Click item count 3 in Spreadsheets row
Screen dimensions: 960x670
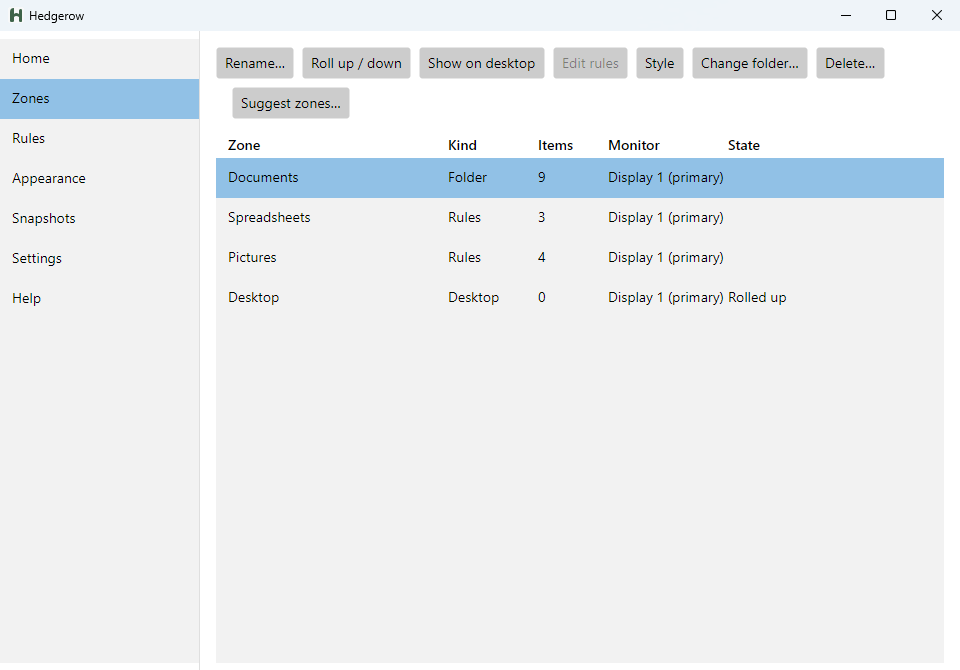[x=541, y=217]
